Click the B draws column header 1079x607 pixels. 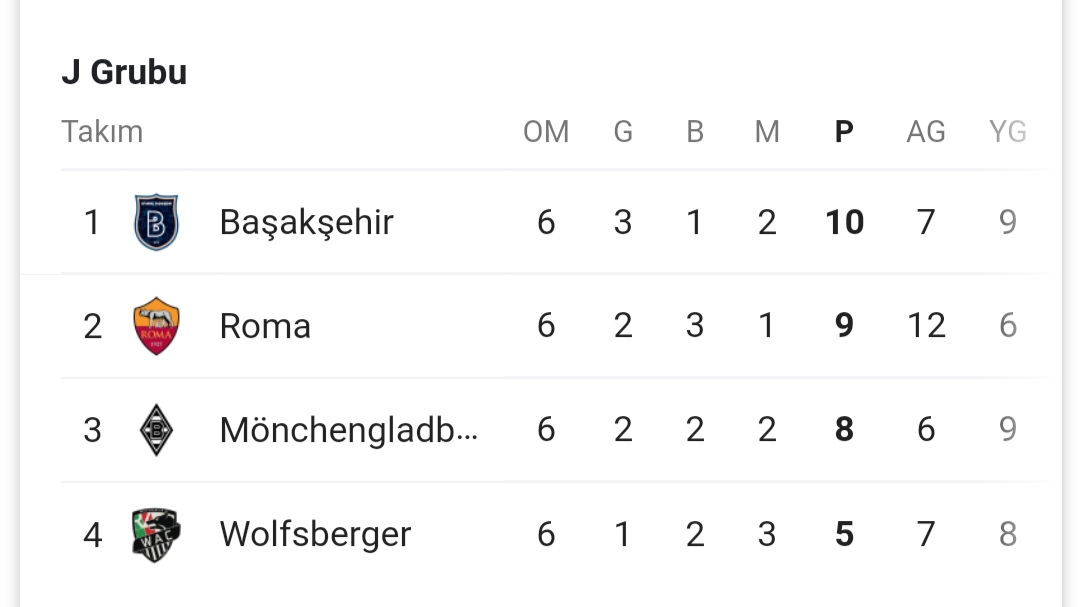click(x=695, y=131)
